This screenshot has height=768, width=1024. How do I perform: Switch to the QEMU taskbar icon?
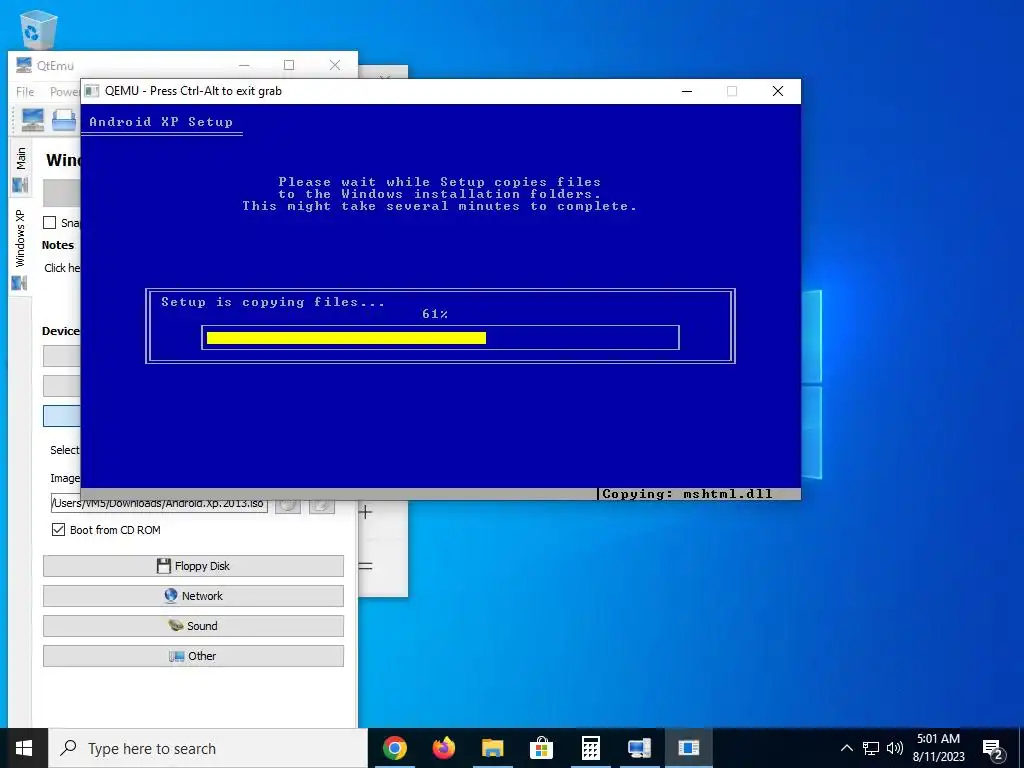point(688,748)
